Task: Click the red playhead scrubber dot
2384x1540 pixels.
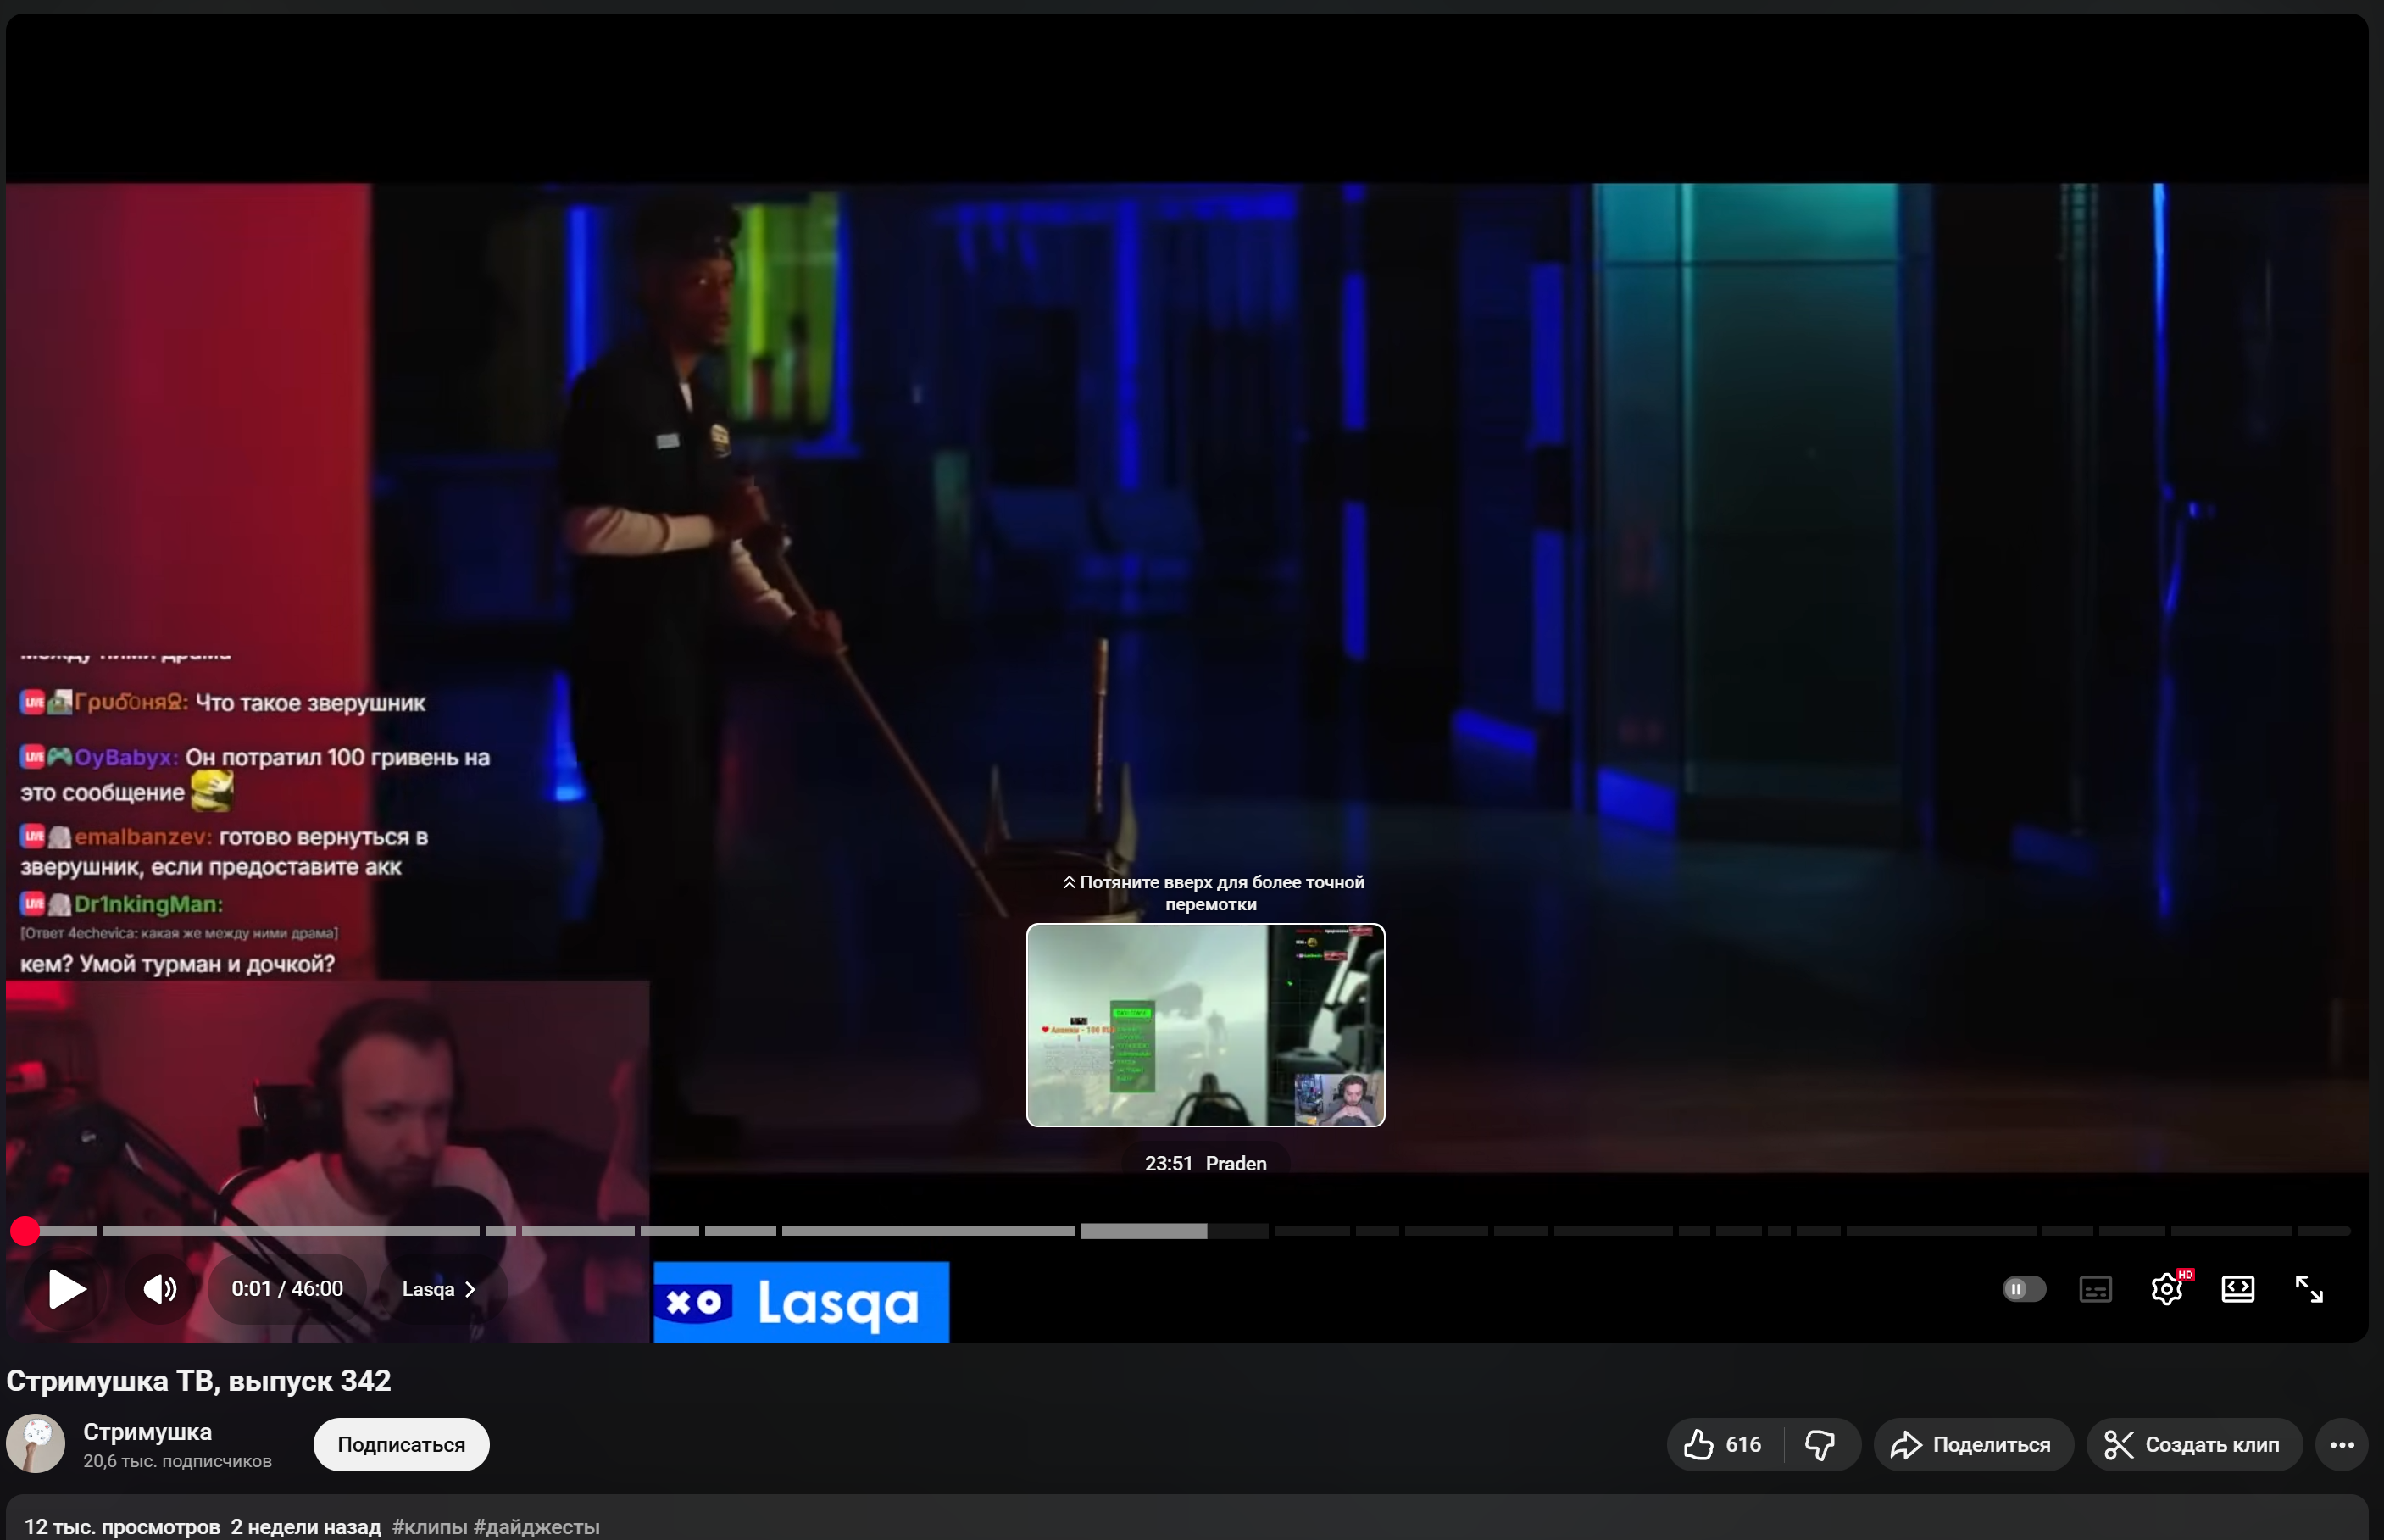Action: (25, 1231)
